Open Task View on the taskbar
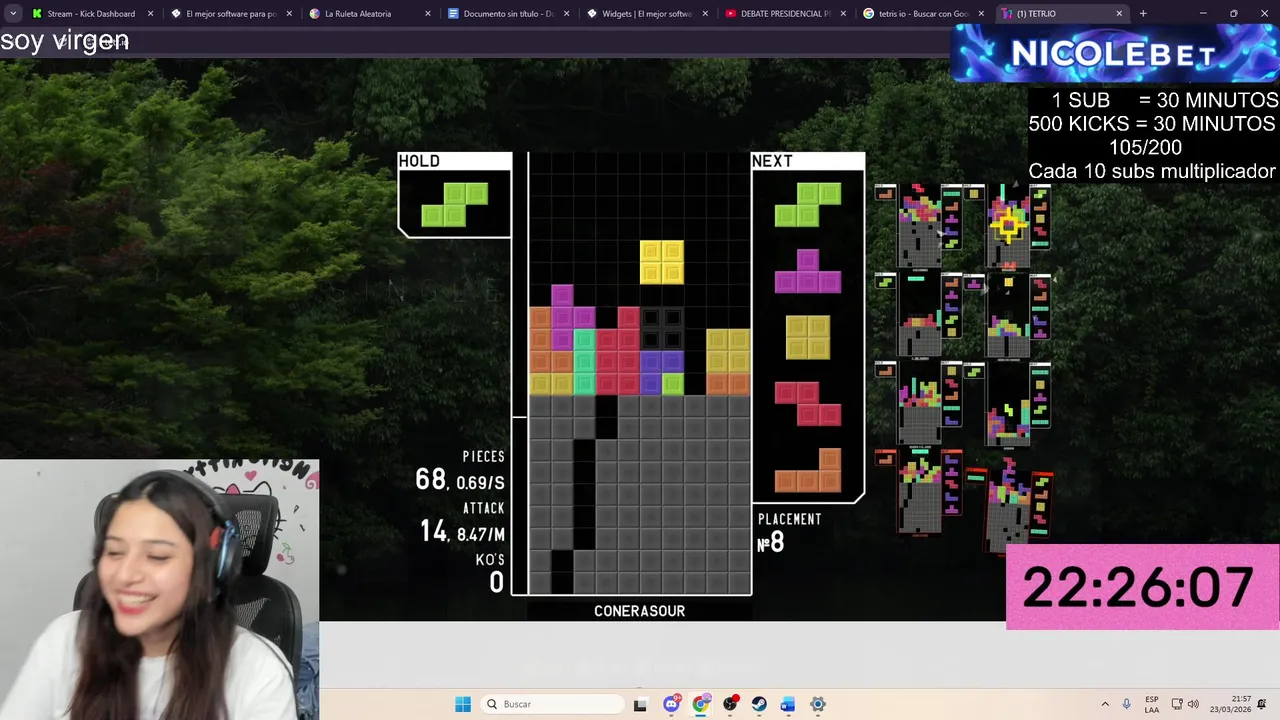The width and height of the screenshot is (1280, 720). [640, 704]
